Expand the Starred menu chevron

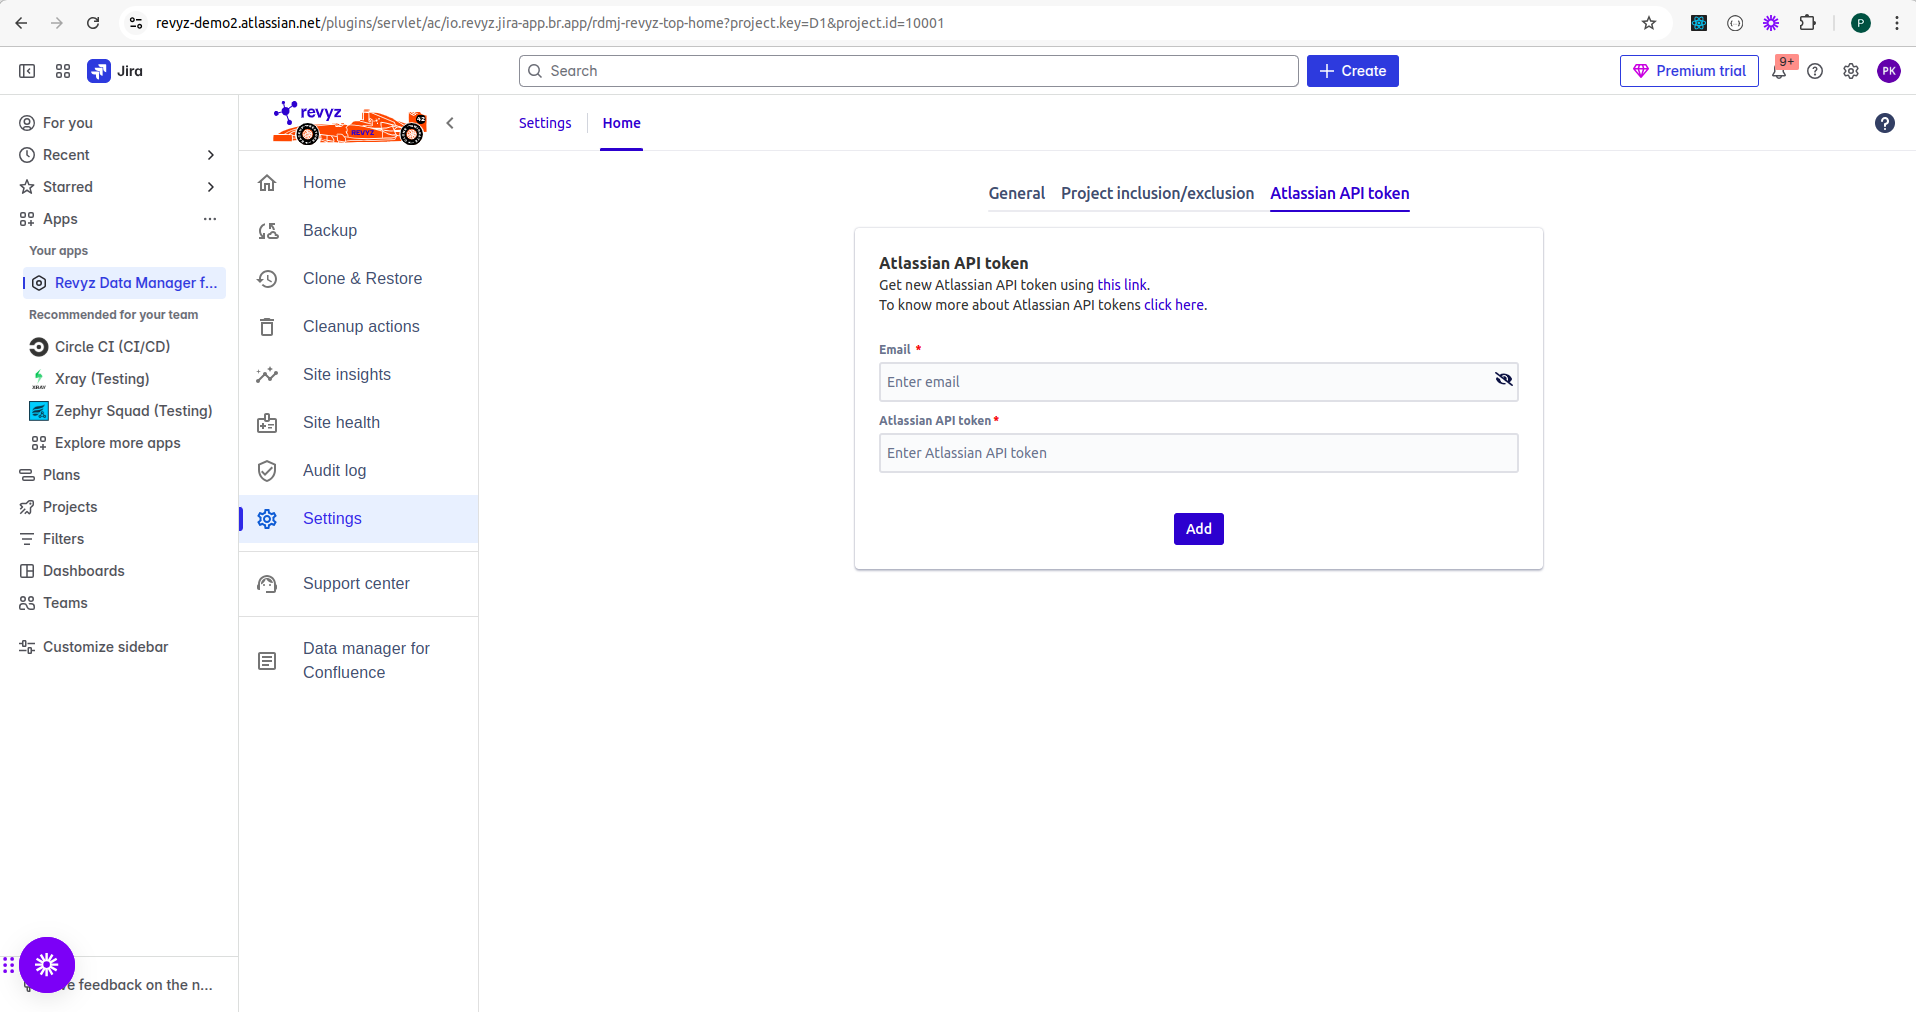click(210, 187)
